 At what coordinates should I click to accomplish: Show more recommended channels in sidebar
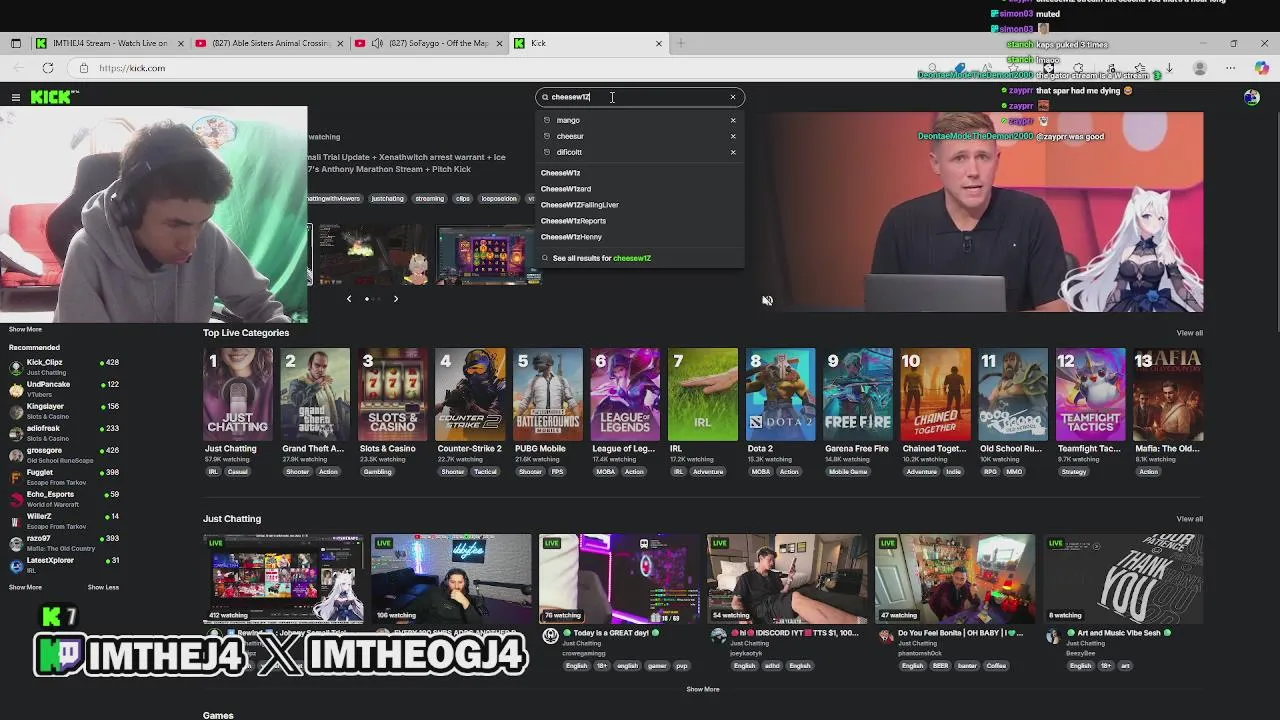pos(25,587)
